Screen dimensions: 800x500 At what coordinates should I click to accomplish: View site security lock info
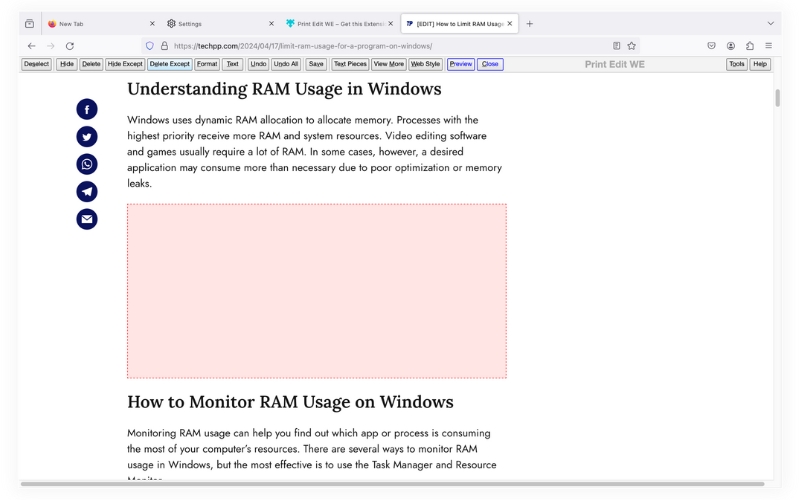point(164,46)
